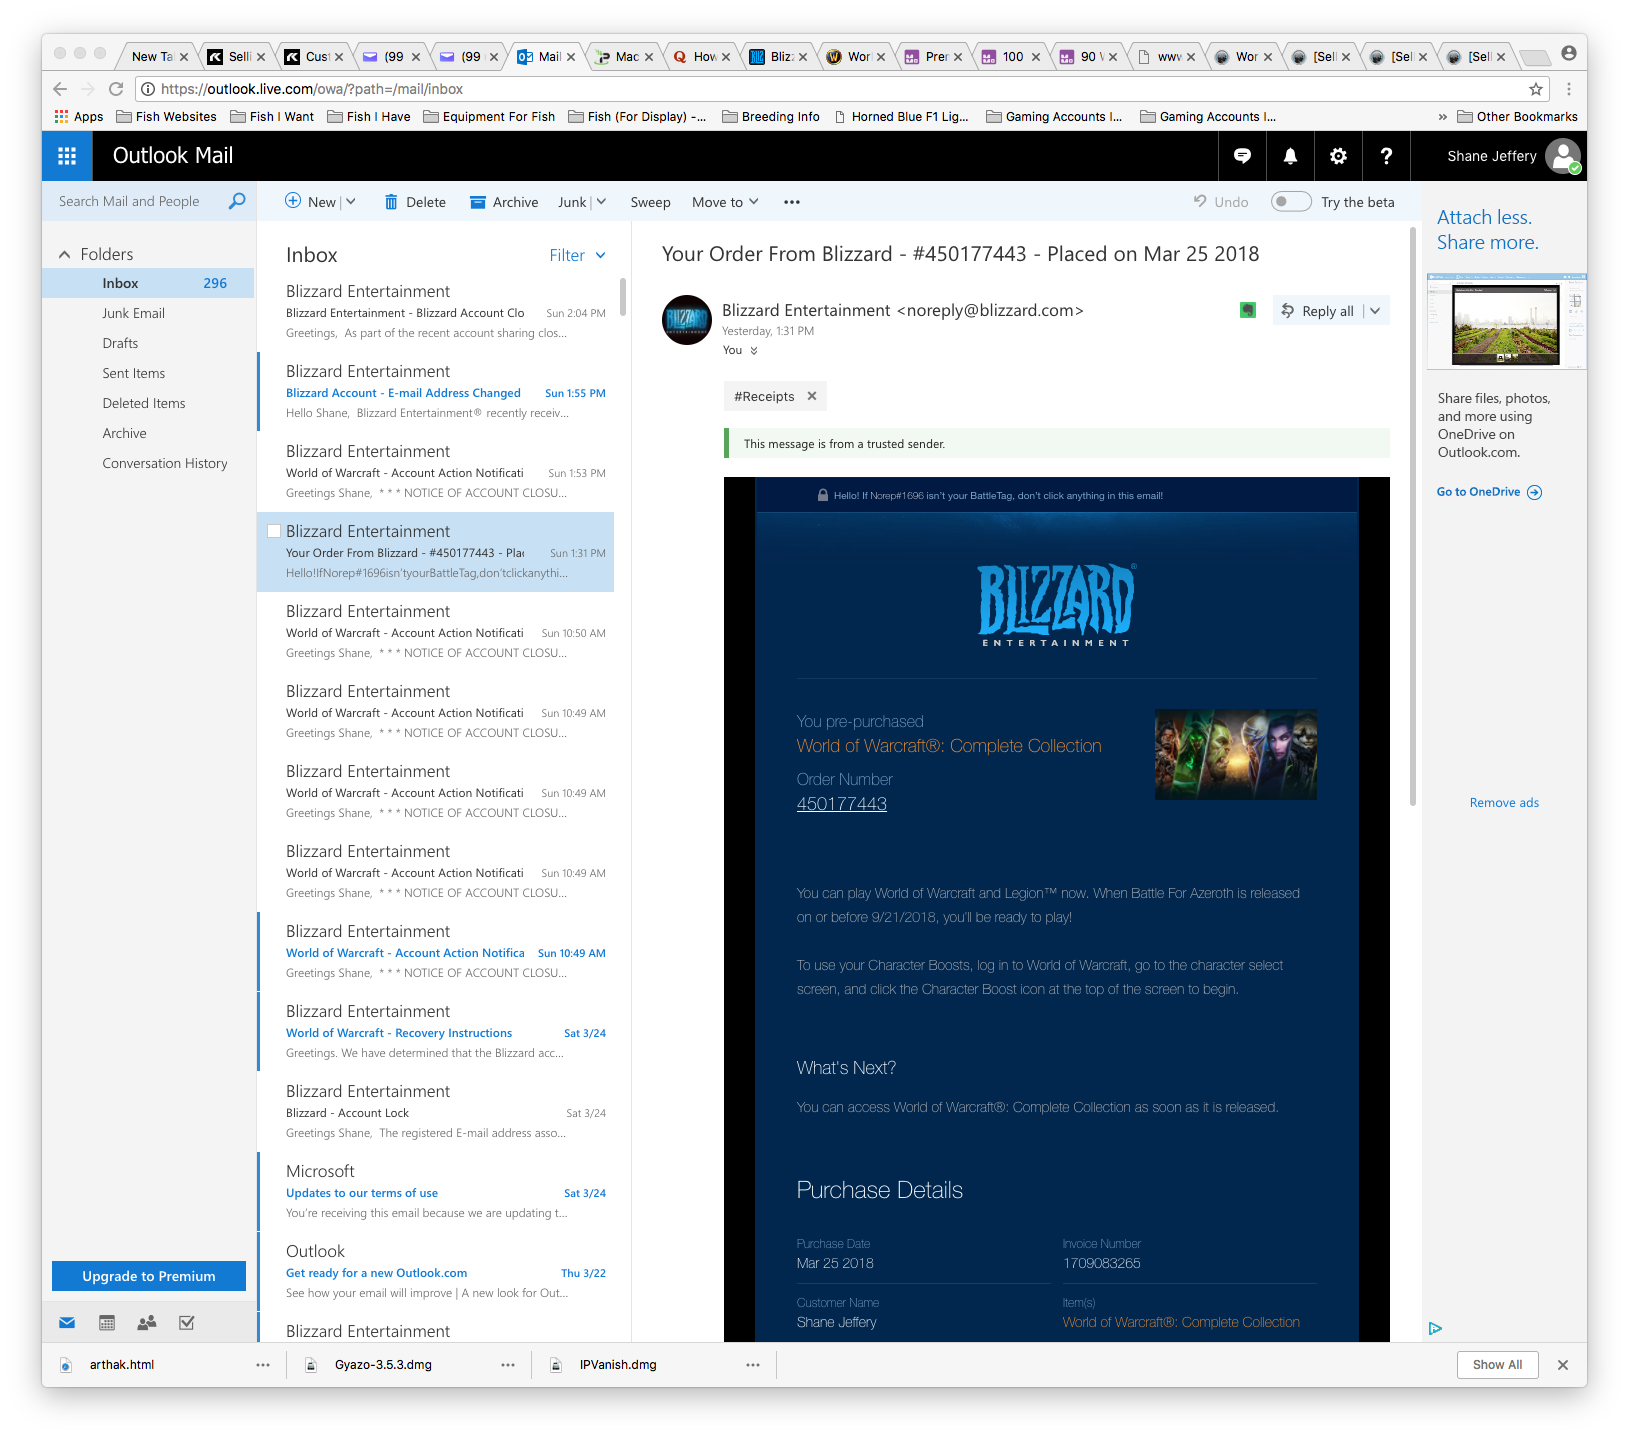This screenshot has height=1437, width=1629.
Task: Open Shane Jeffery account avatar
Action: click(1562, 156)
